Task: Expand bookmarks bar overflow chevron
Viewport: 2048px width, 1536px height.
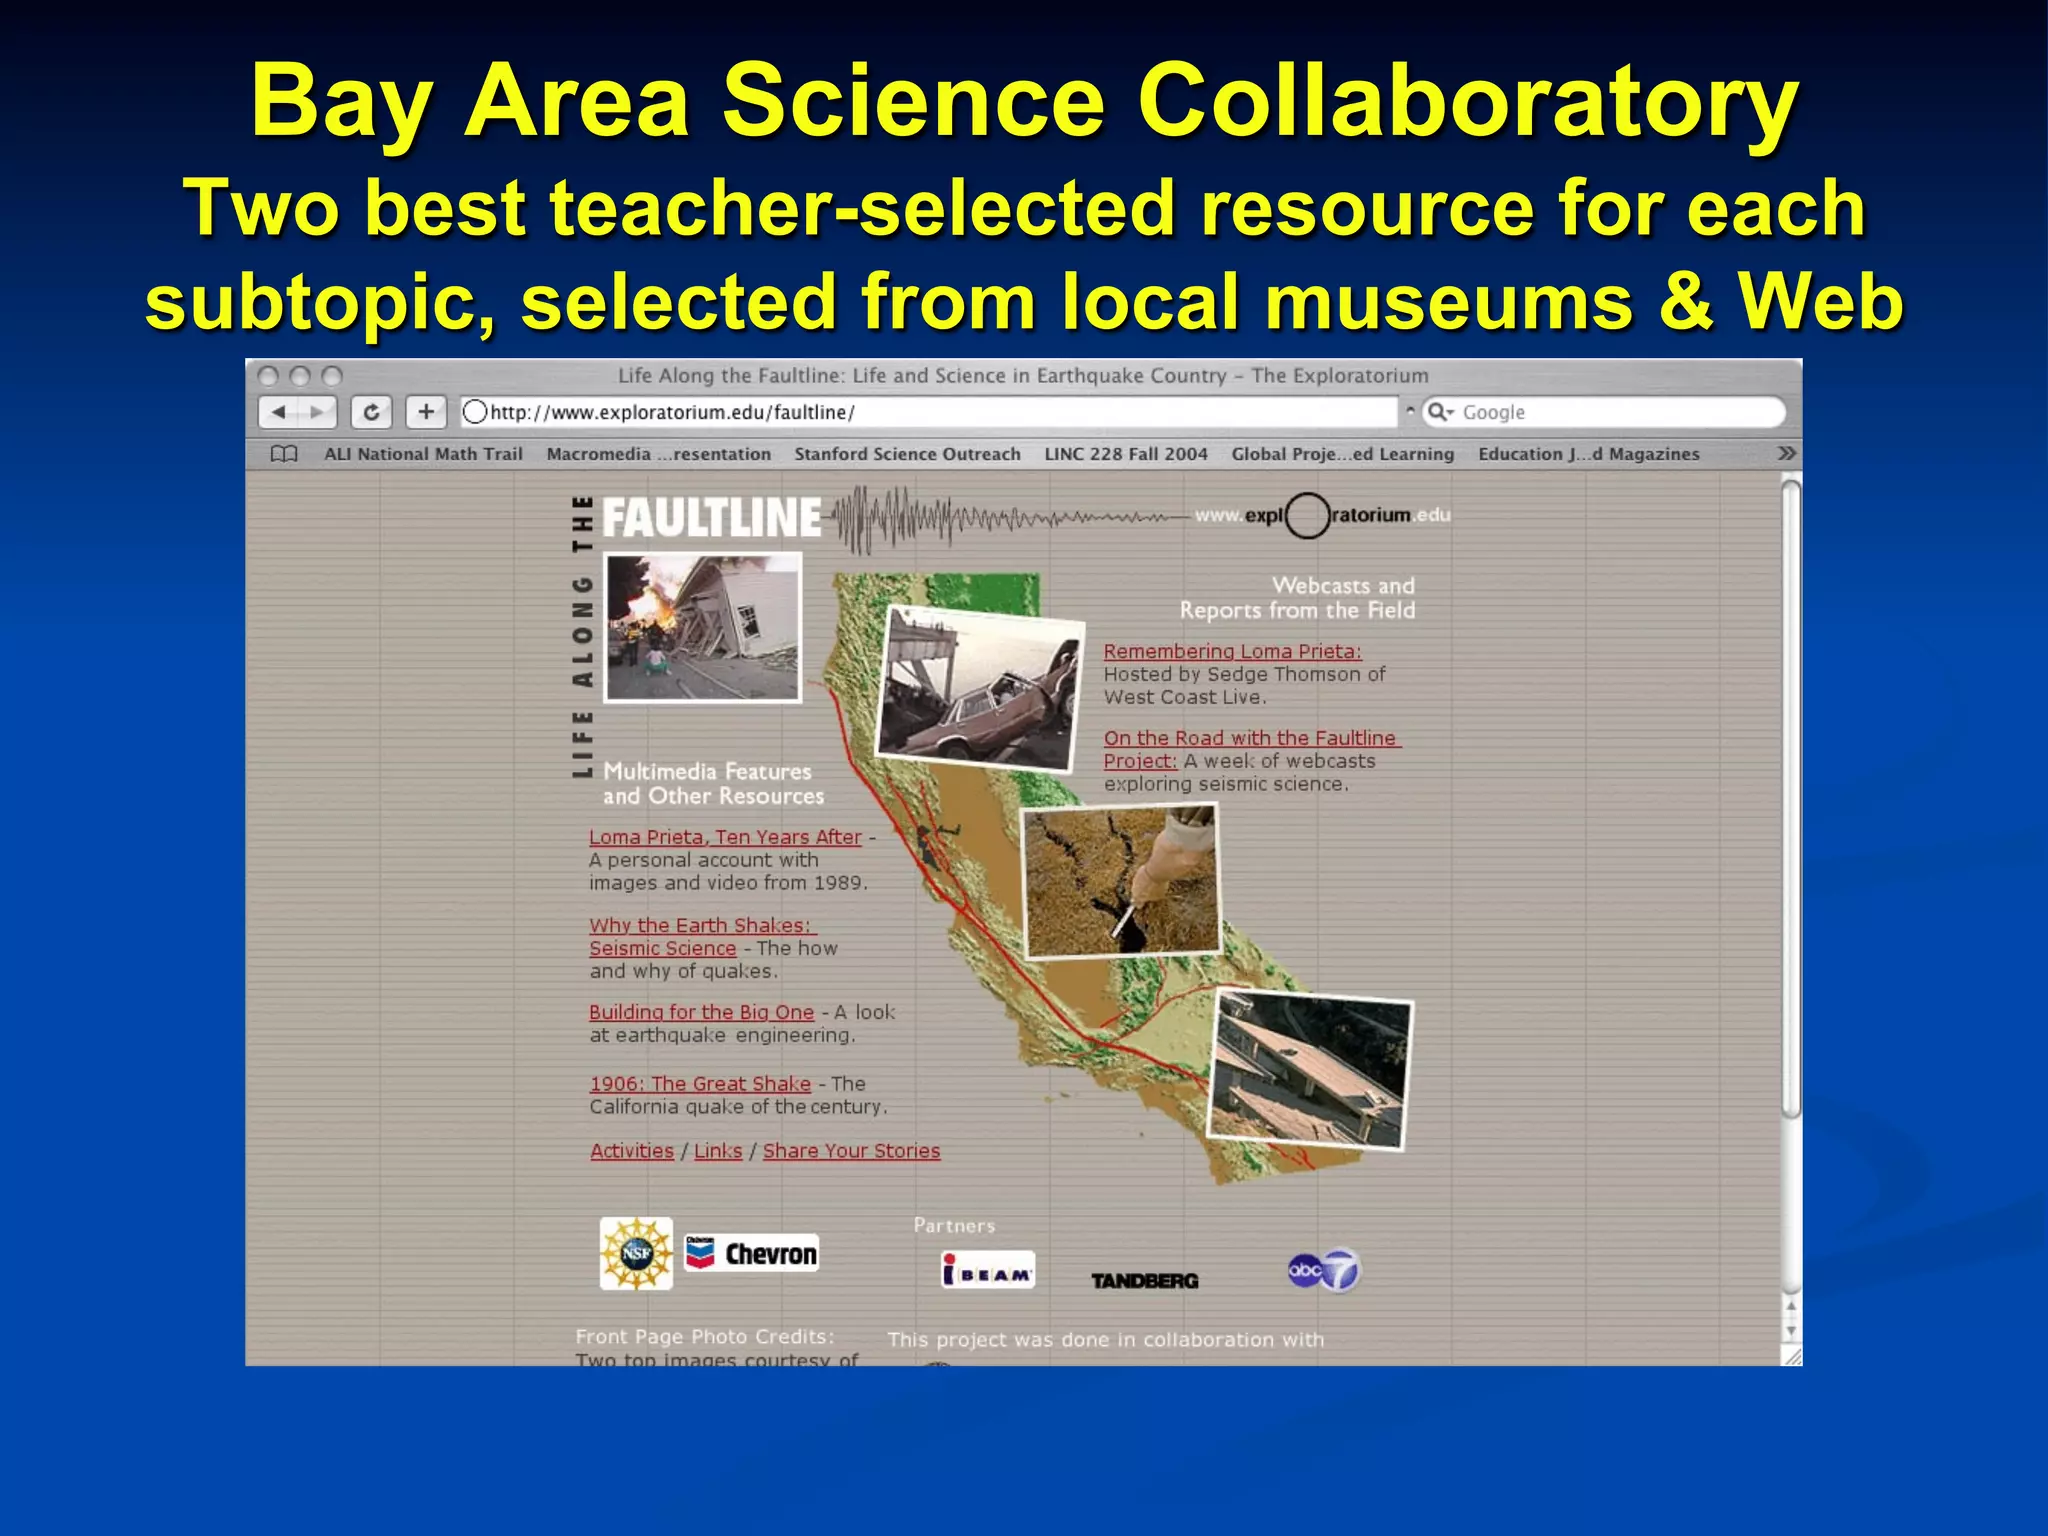Action: 1786,454
